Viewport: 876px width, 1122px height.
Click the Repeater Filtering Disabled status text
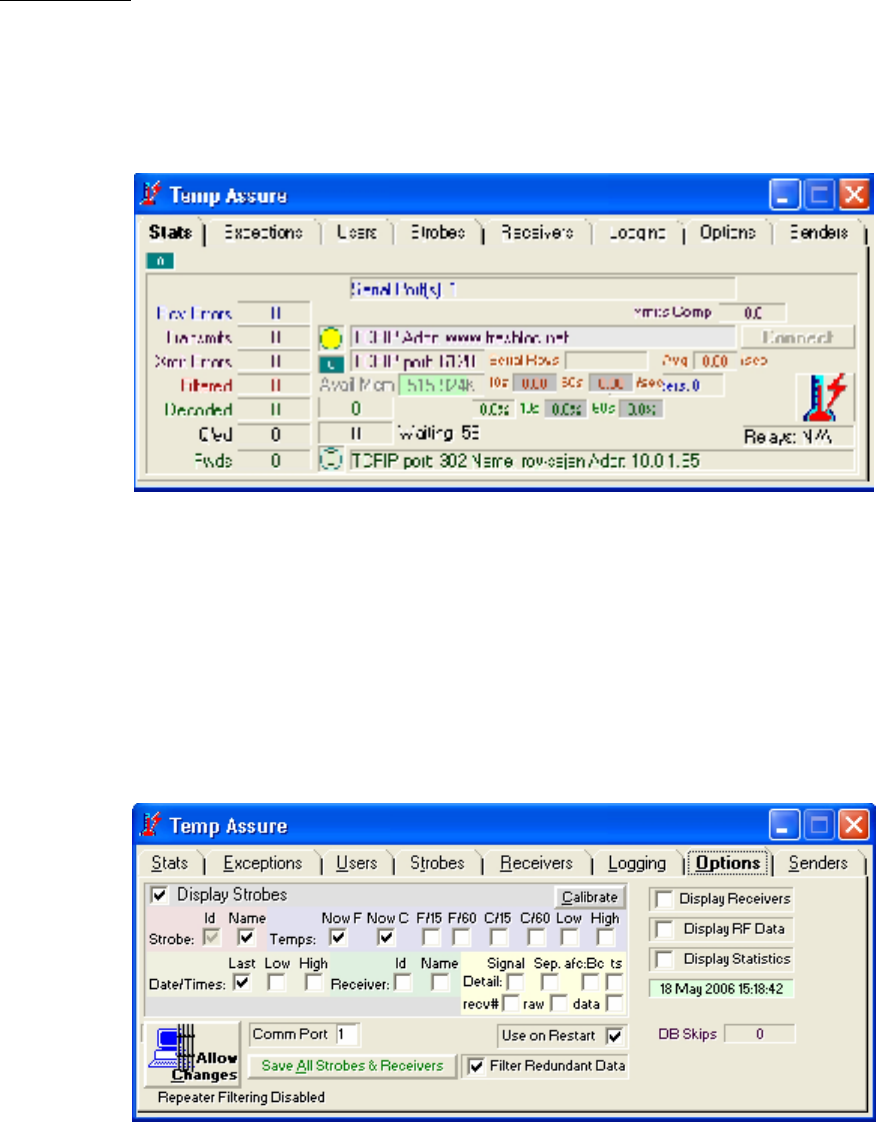(x=241, y=1097)
